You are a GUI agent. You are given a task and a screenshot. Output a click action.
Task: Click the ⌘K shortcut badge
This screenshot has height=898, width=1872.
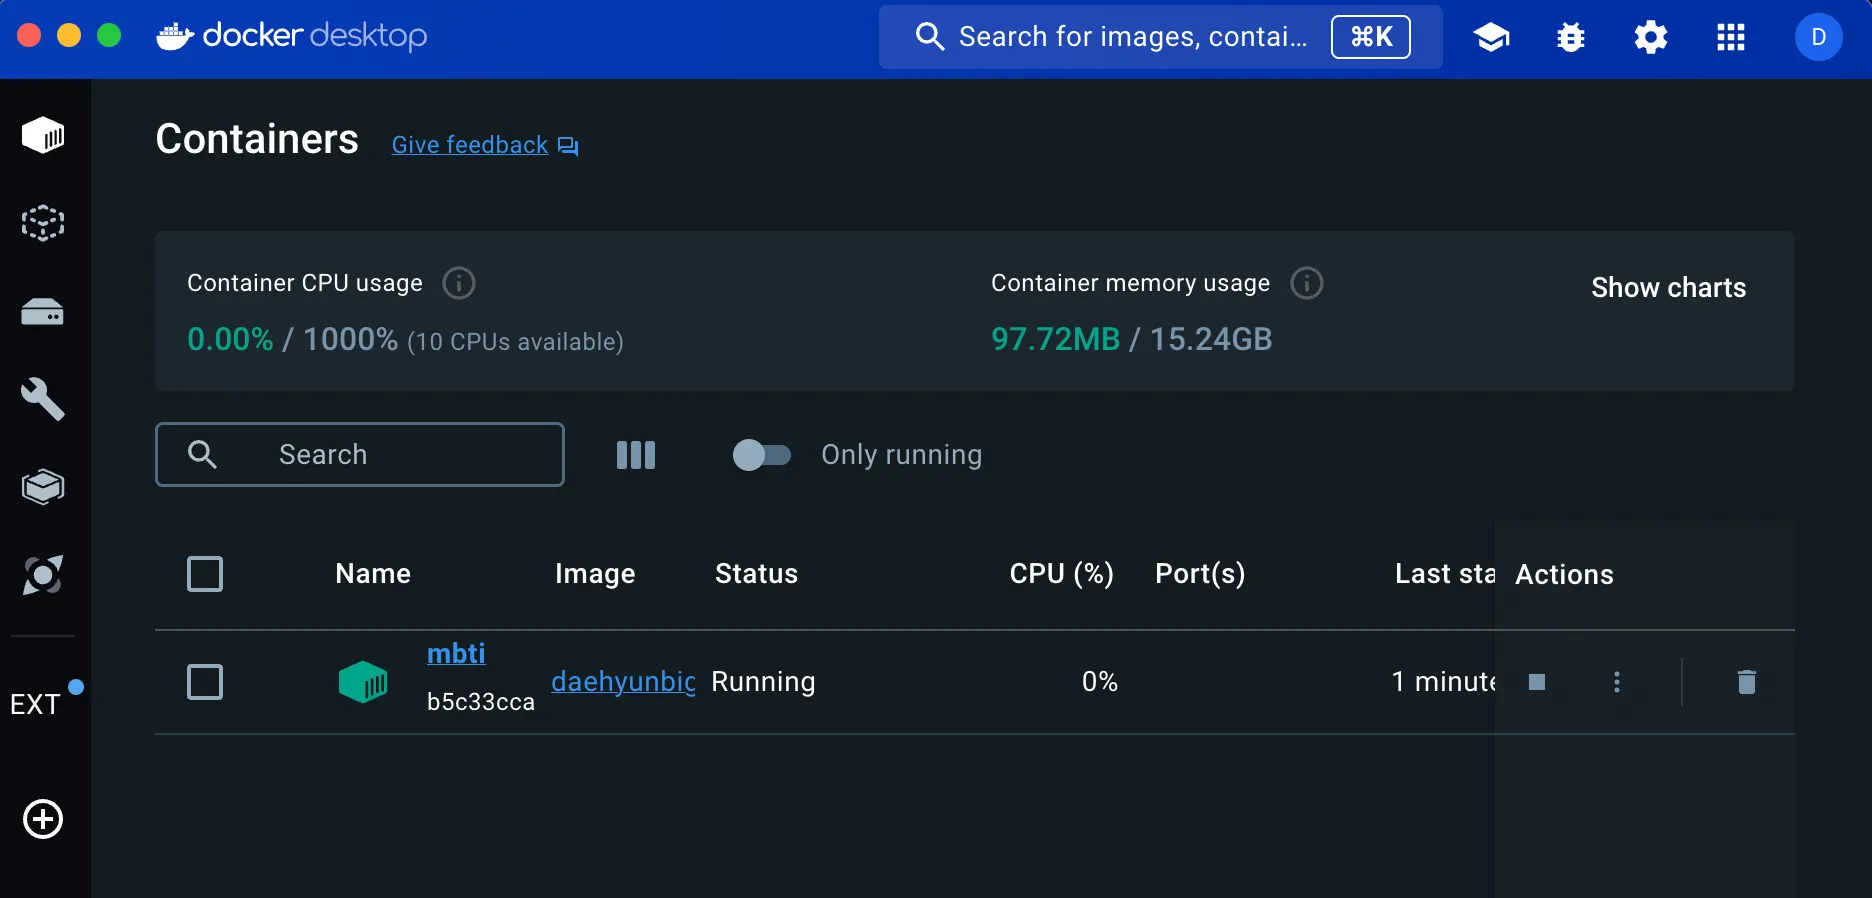pyautogui.click(x=1371, y=37)
